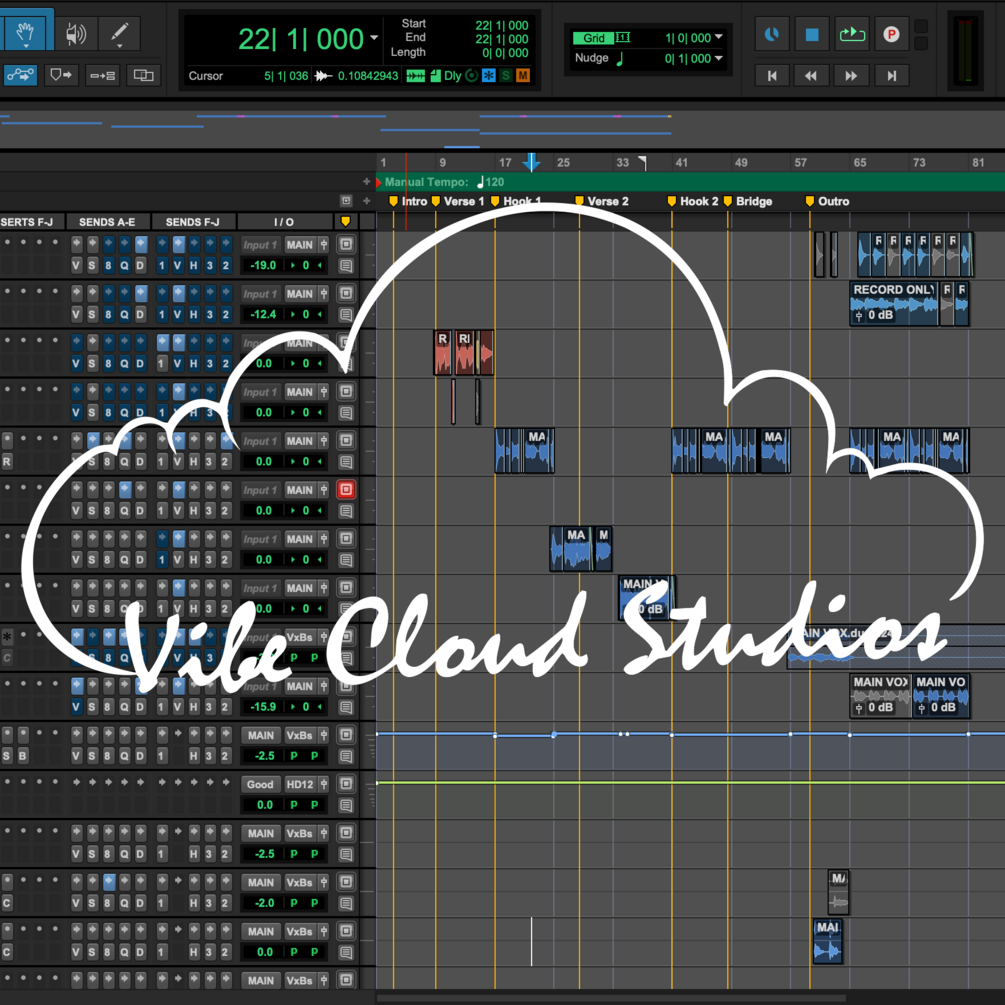Screen dimensions: 1005x1005
Task: Open the main counter format dropdown arrow
Action: pos(374,38)
